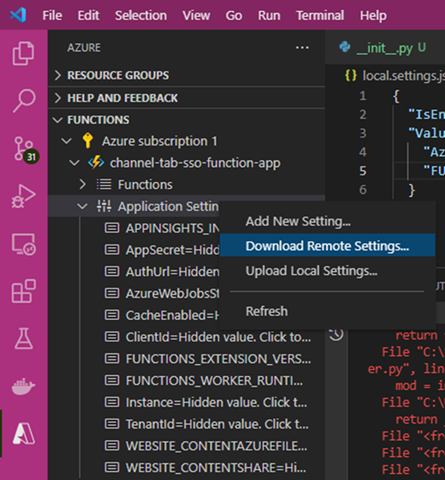Open the Terminal menu

320,15
